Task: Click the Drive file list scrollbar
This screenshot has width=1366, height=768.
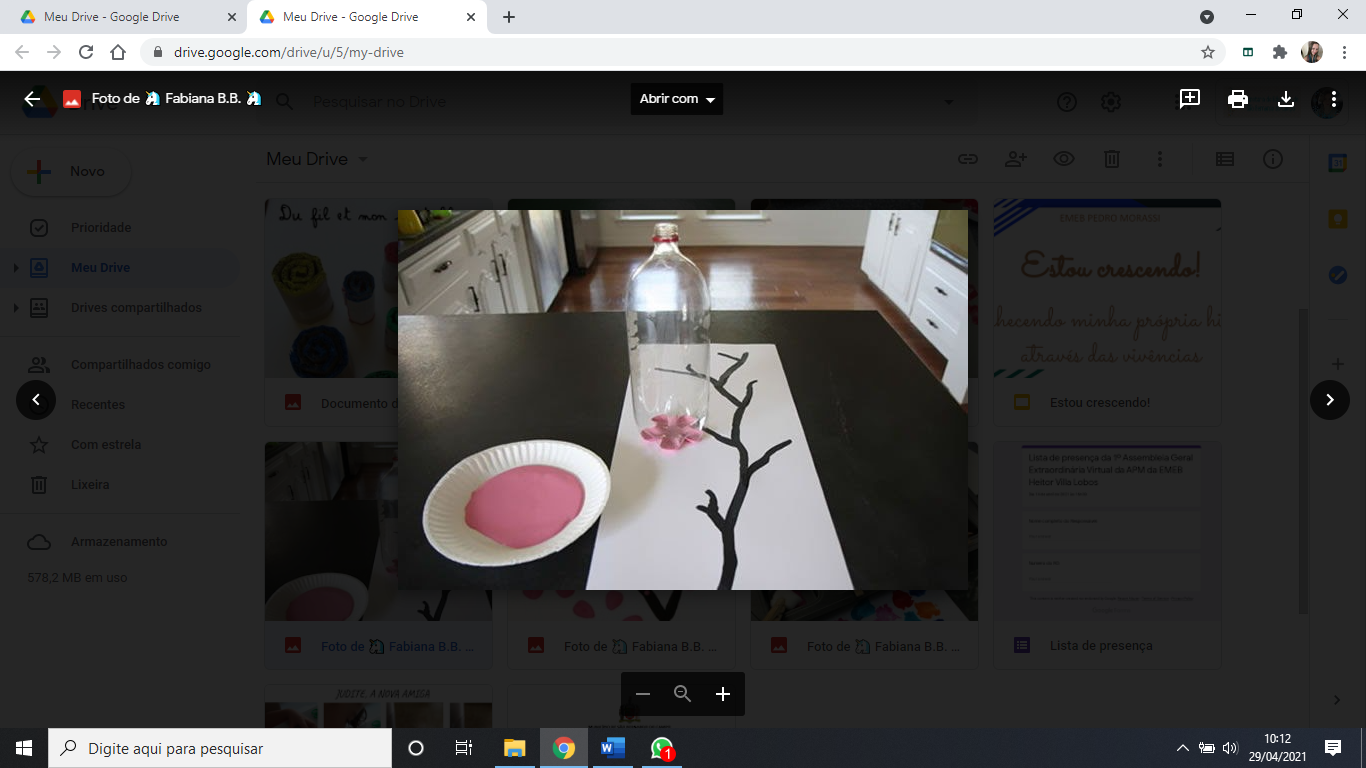Action: 1302,460
